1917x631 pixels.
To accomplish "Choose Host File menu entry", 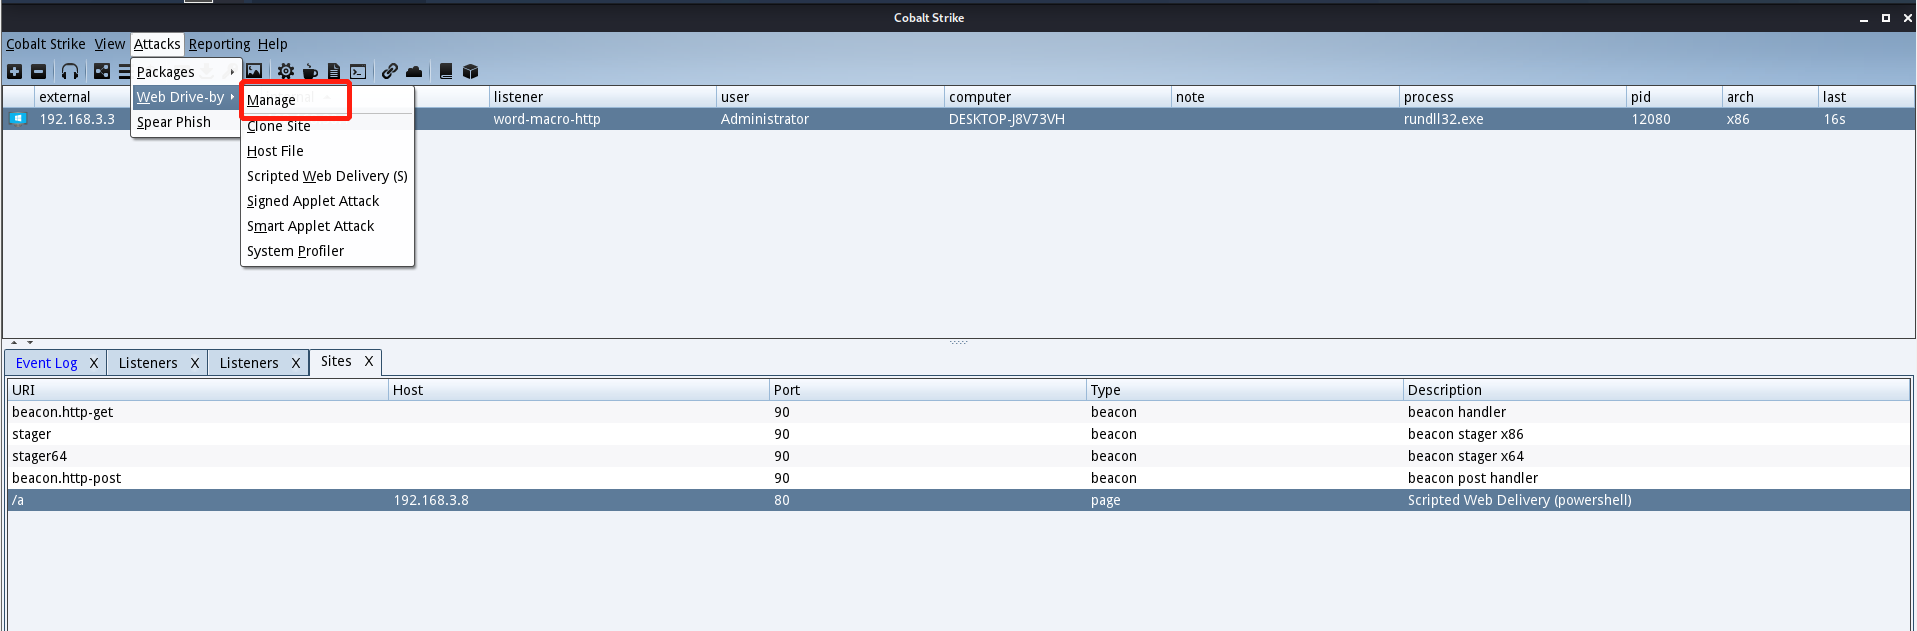I will [x=328, y=151].
